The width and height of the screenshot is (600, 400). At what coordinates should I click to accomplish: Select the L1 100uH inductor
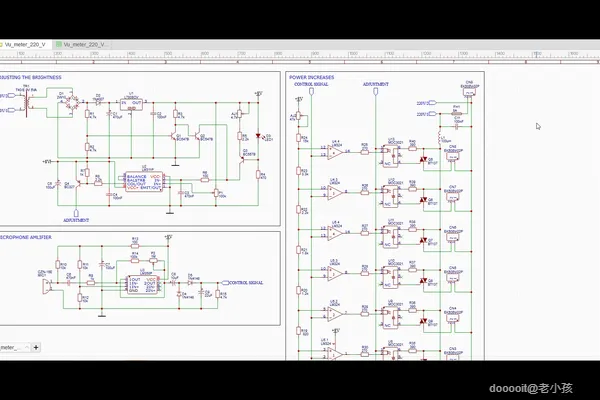(x=440, y=139)
